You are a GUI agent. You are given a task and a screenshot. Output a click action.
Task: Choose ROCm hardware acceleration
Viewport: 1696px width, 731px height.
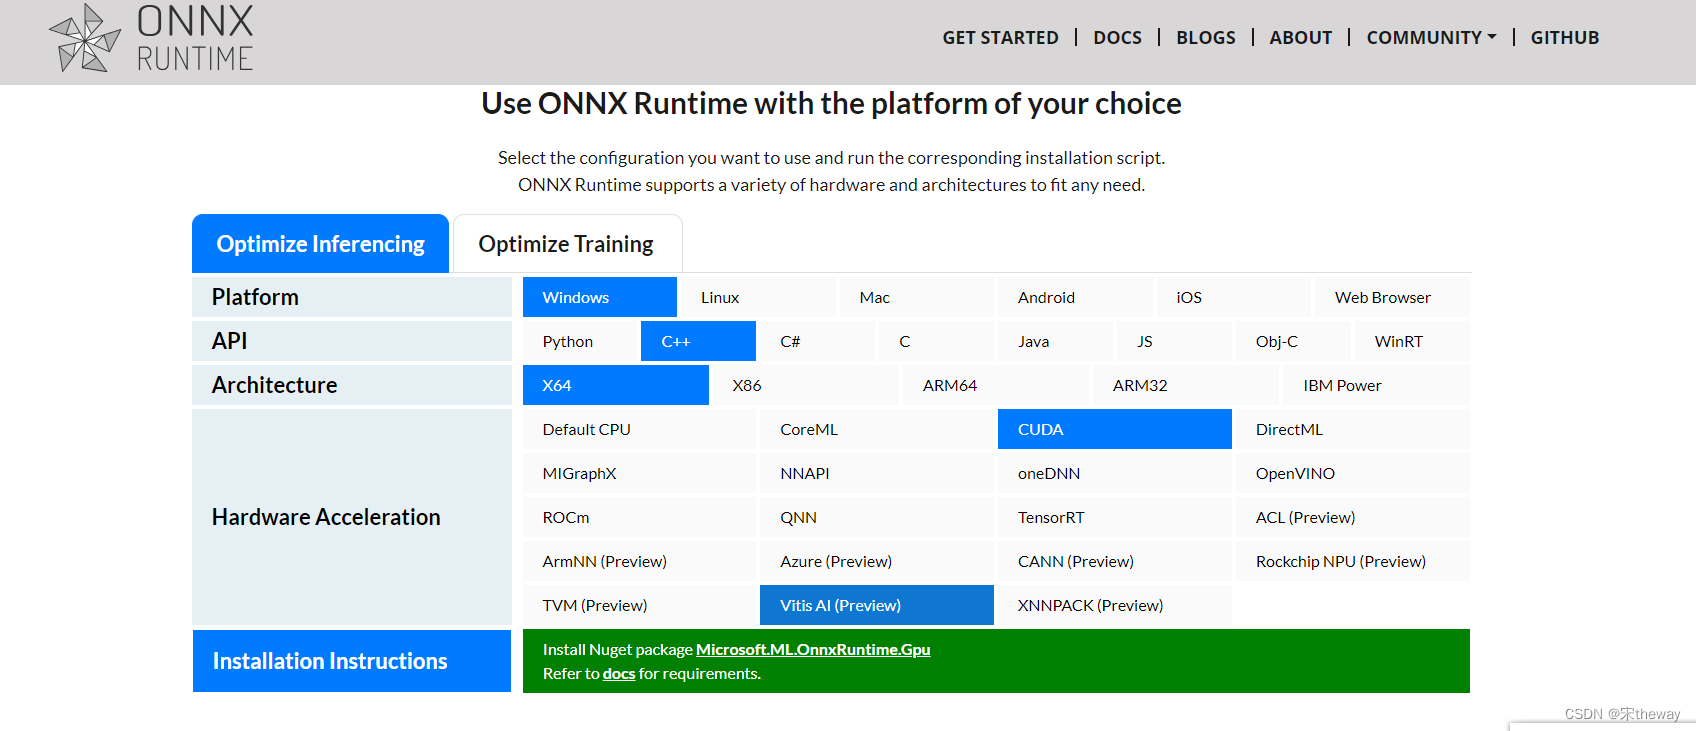coord(639,517)
